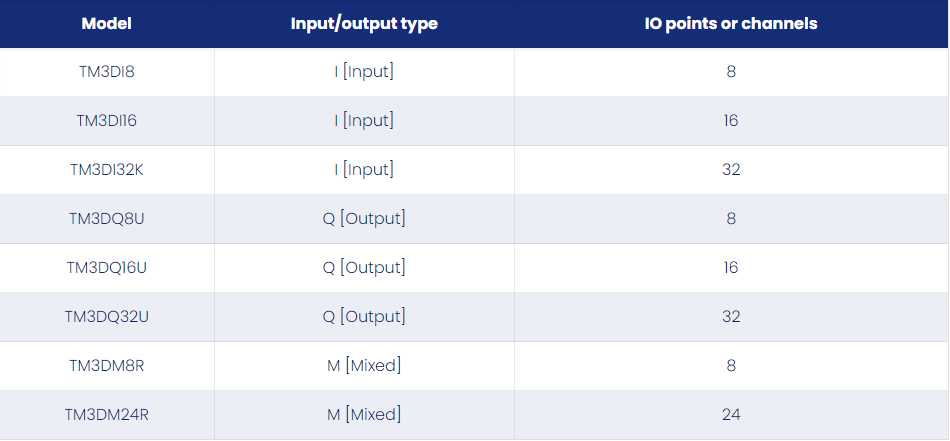Click the Q [Output] cell for TM3DQ16U
The height and width of the screenshot is (441, 950).
(x=364, y=268)
